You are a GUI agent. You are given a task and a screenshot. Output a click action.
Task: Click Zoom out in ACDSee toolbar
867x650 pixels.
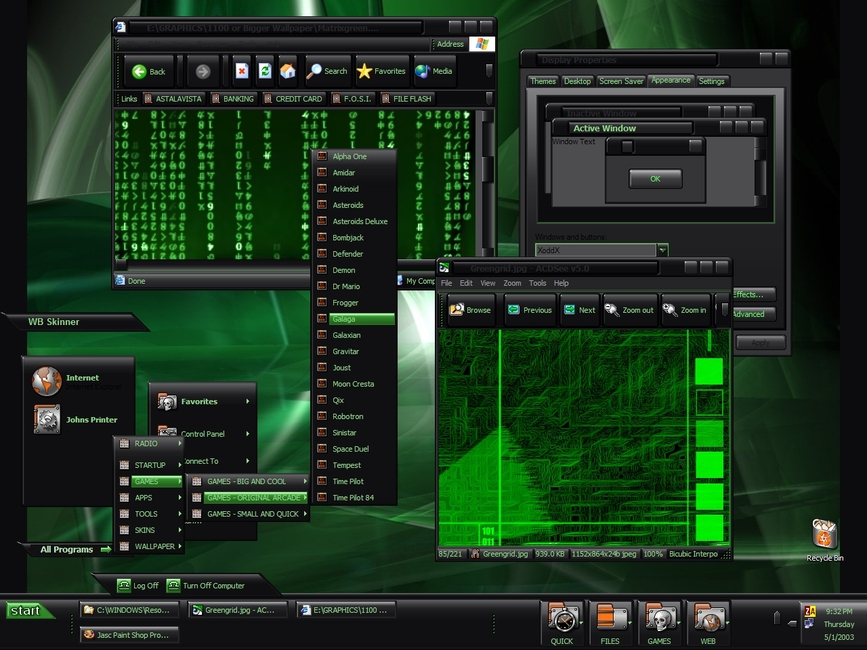[x=630, y=310]
